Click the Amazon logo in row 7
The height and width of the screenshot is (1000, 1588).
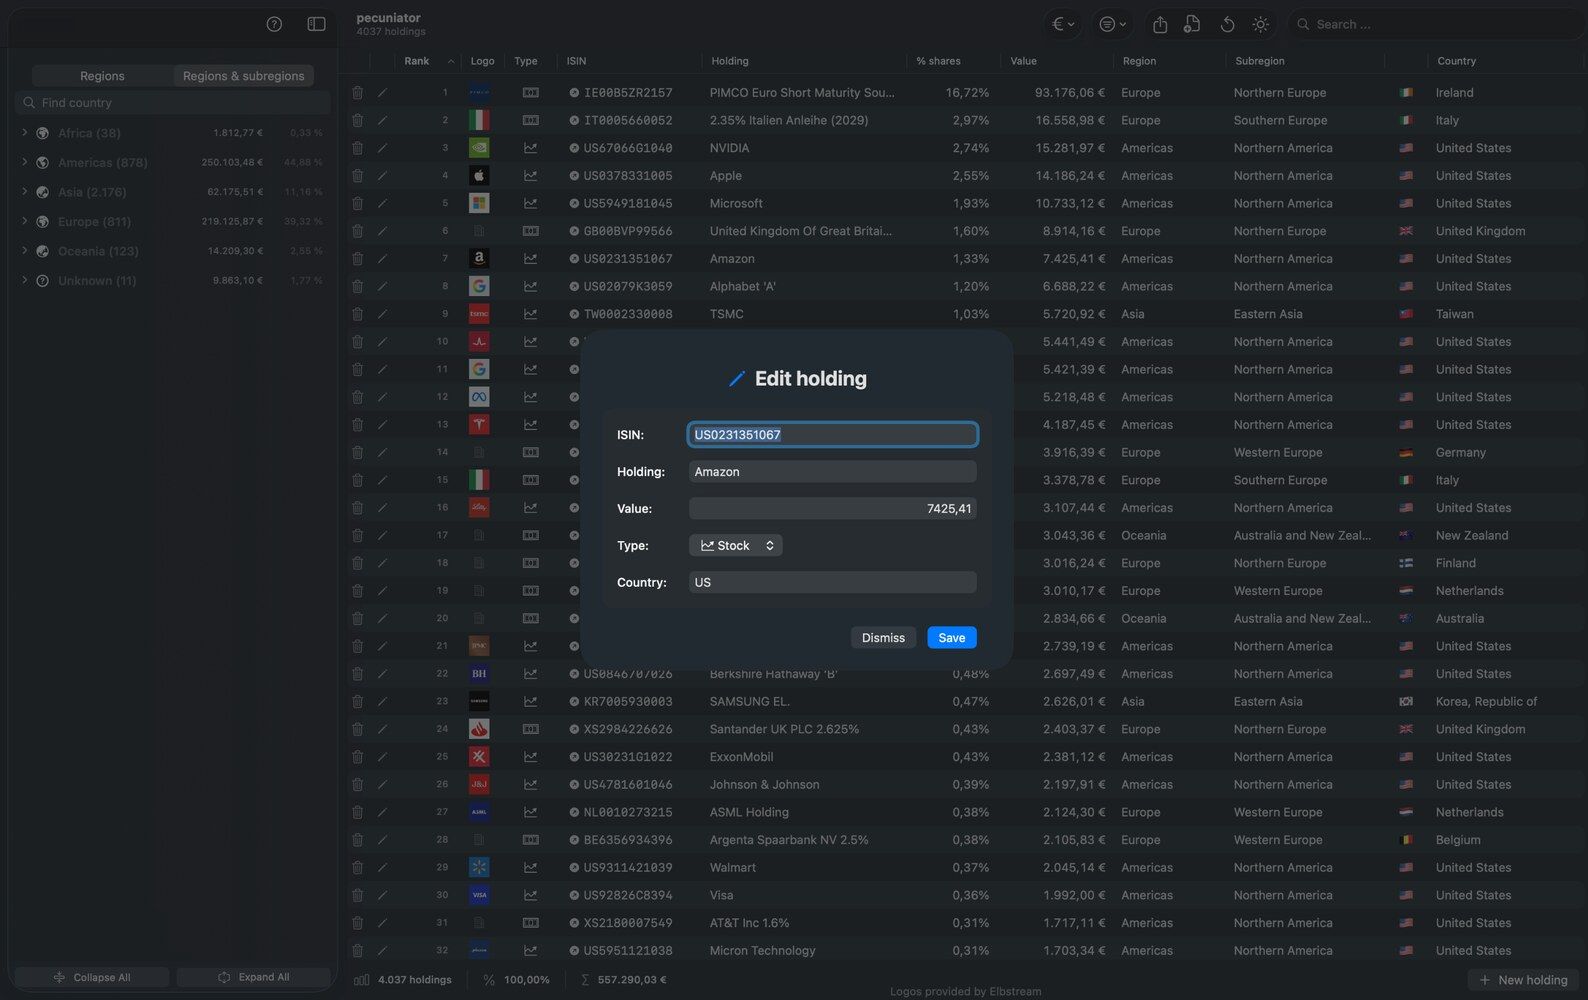point(479,259)
